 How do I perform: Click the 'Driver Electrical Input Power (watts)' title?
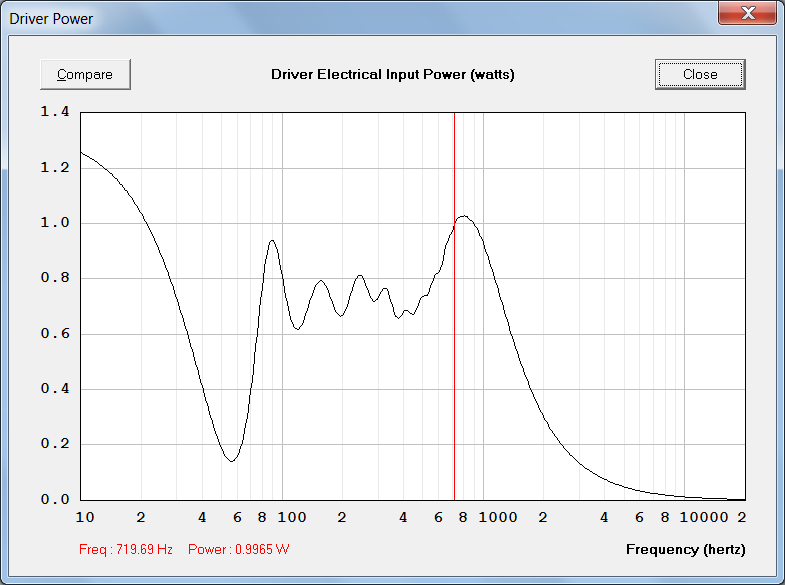(392, 75)
